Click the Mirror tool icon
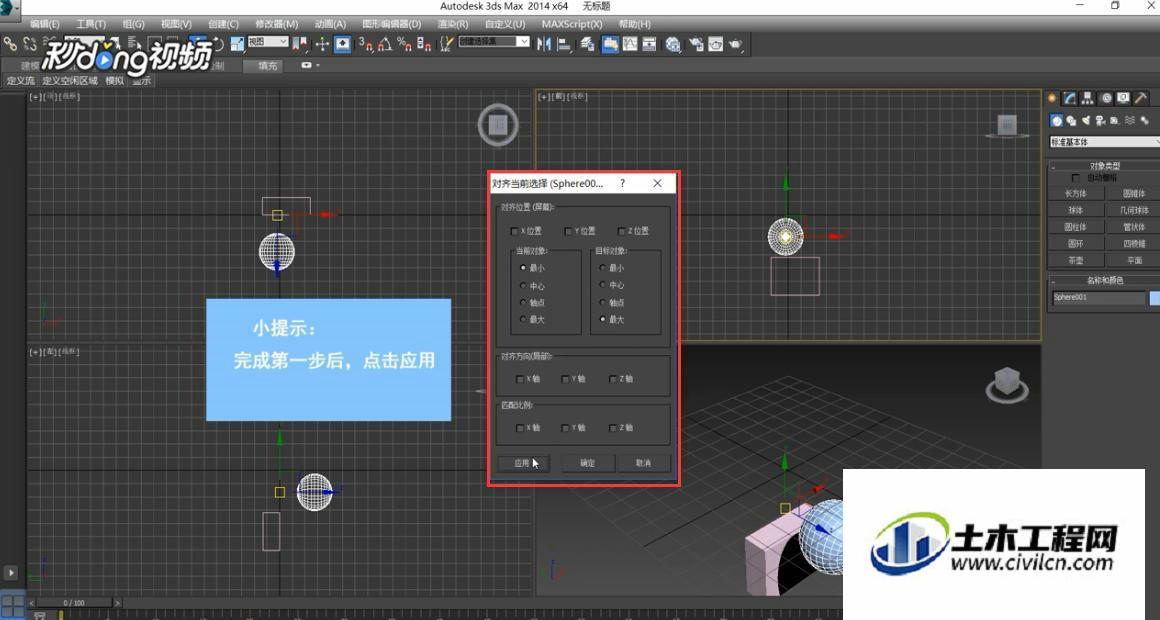Image resolution: width=1160 pixels, height=620 pixels. click(x=544, y=44)
